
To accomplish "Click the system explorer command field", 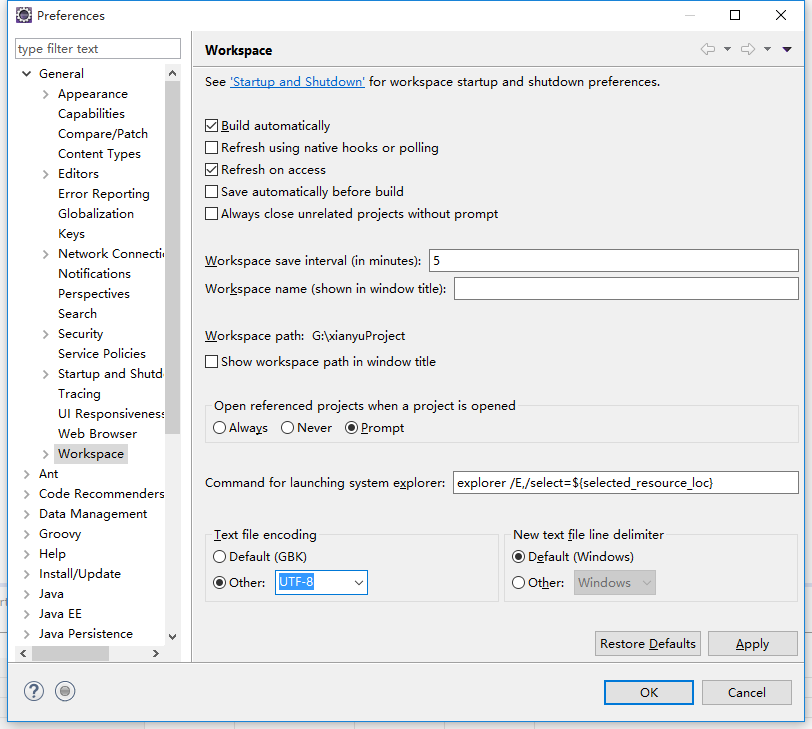I will point(626,483).
